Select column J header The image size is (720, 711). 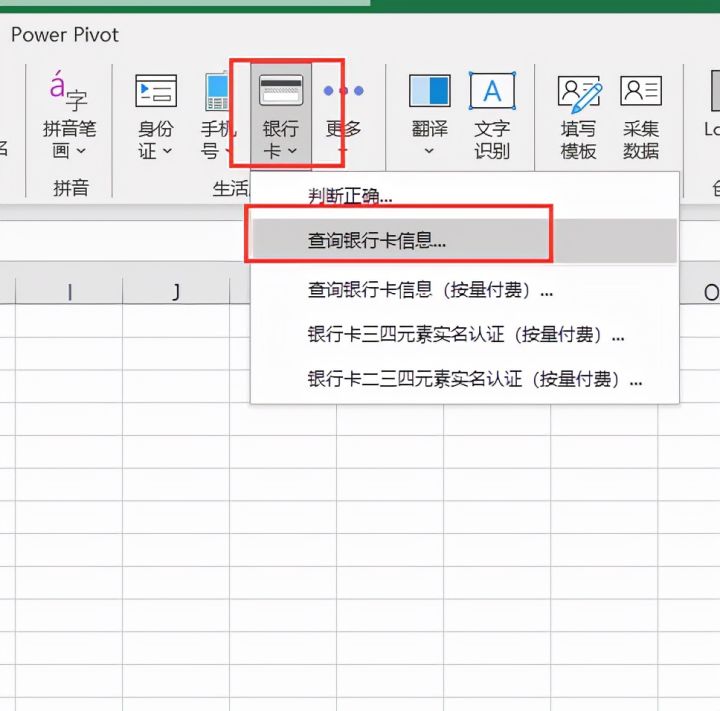pos(176,292)
